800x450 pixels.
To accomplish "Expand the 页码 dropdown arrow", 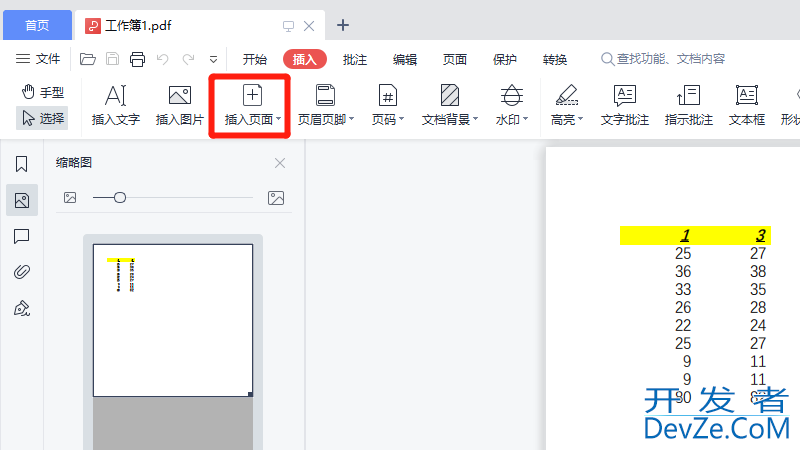I will (x=402, y=119).
